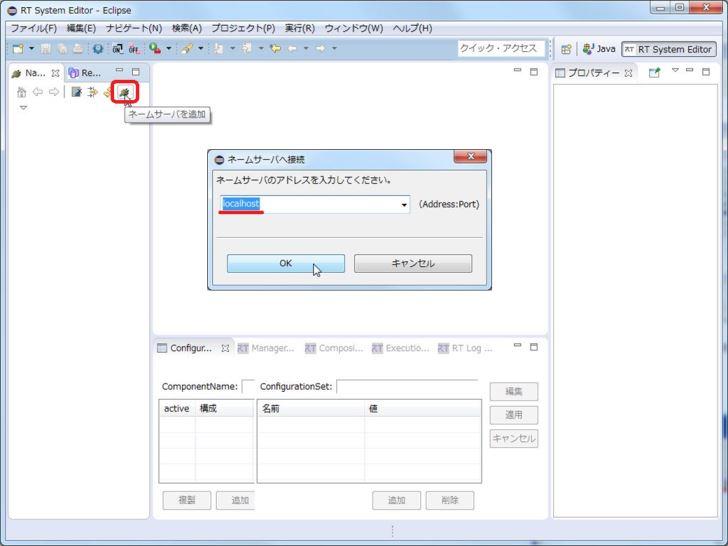Click the pencil search toolbar icon
This screenshot has height=546, width=728.
click(x=187, y=48)
